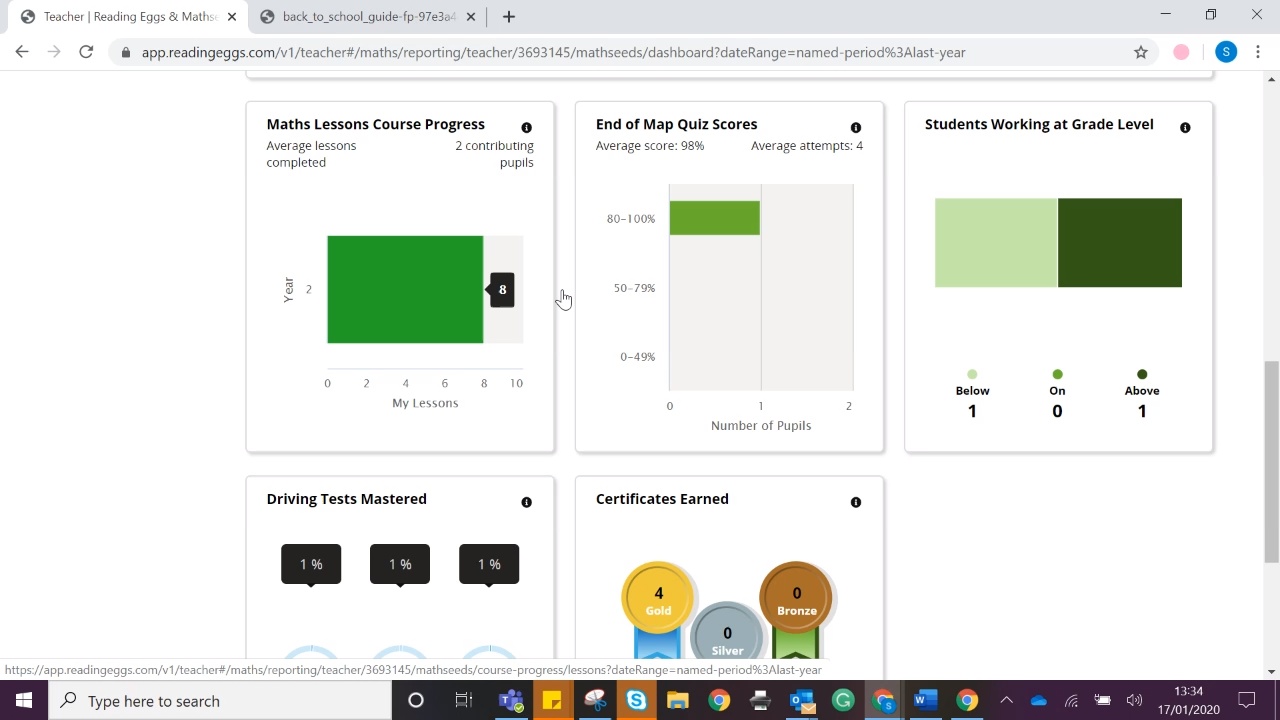Click the third 1 % driving test badge
Screen dimensions: 1280x720
(489, 564)
